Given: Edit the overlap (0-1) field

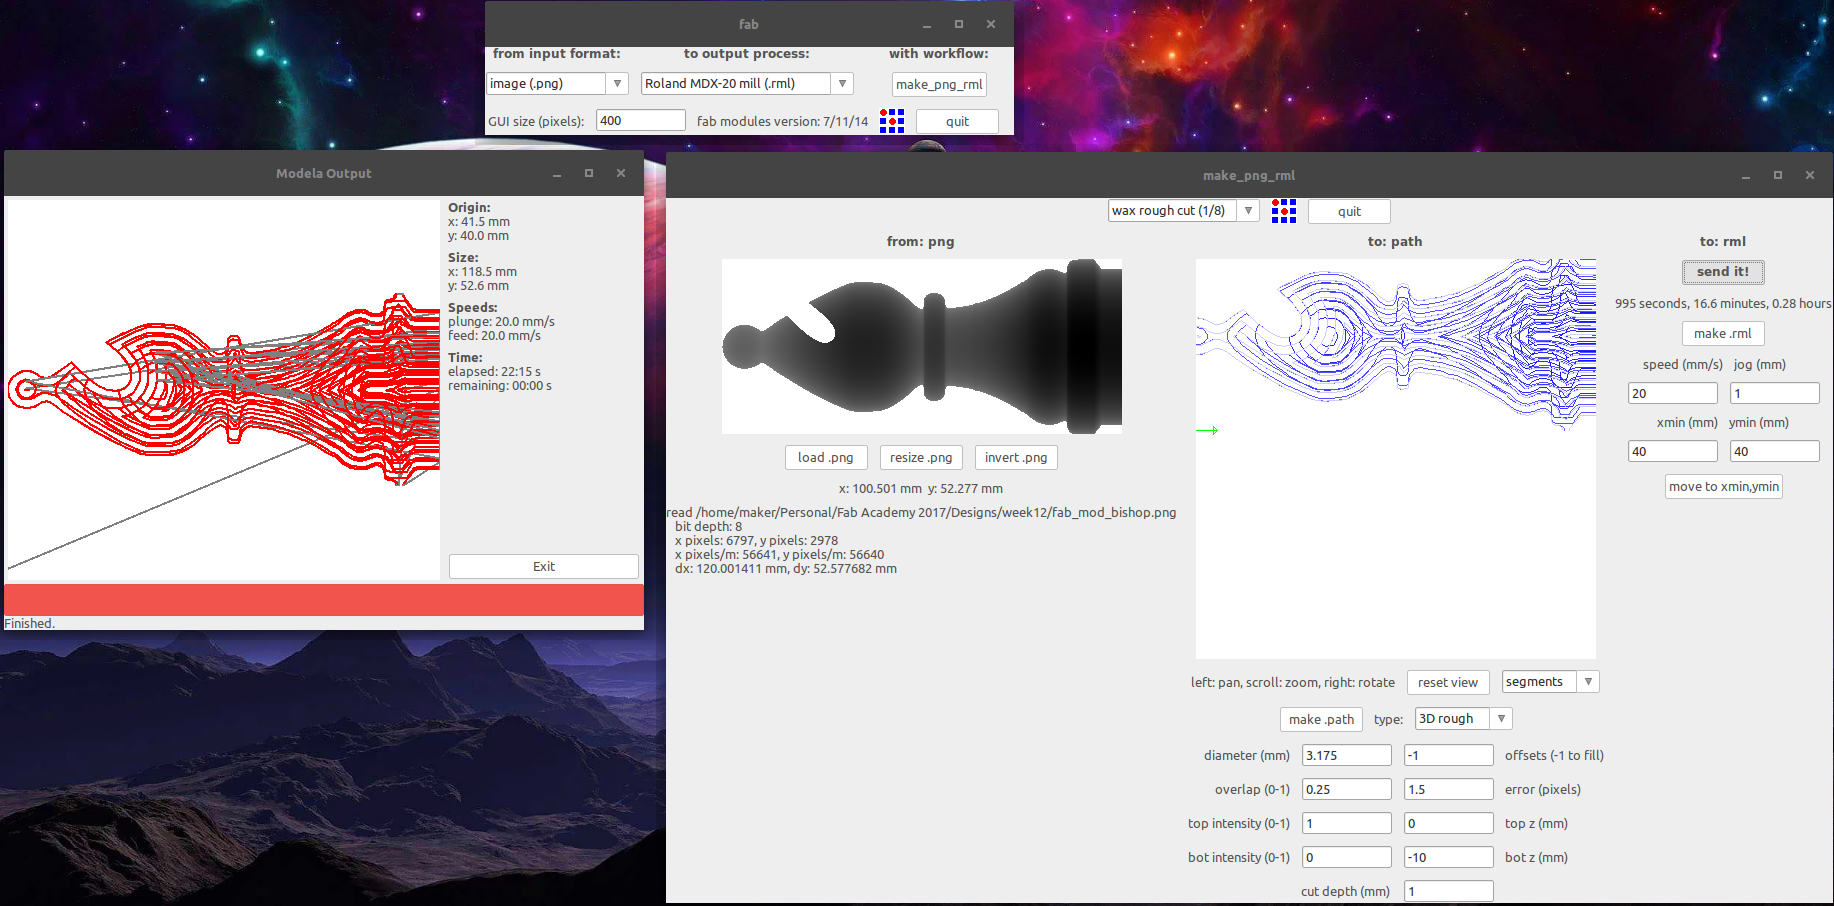Looking at the screenshot, I should pyautogui.click(x=1347, y=790).
